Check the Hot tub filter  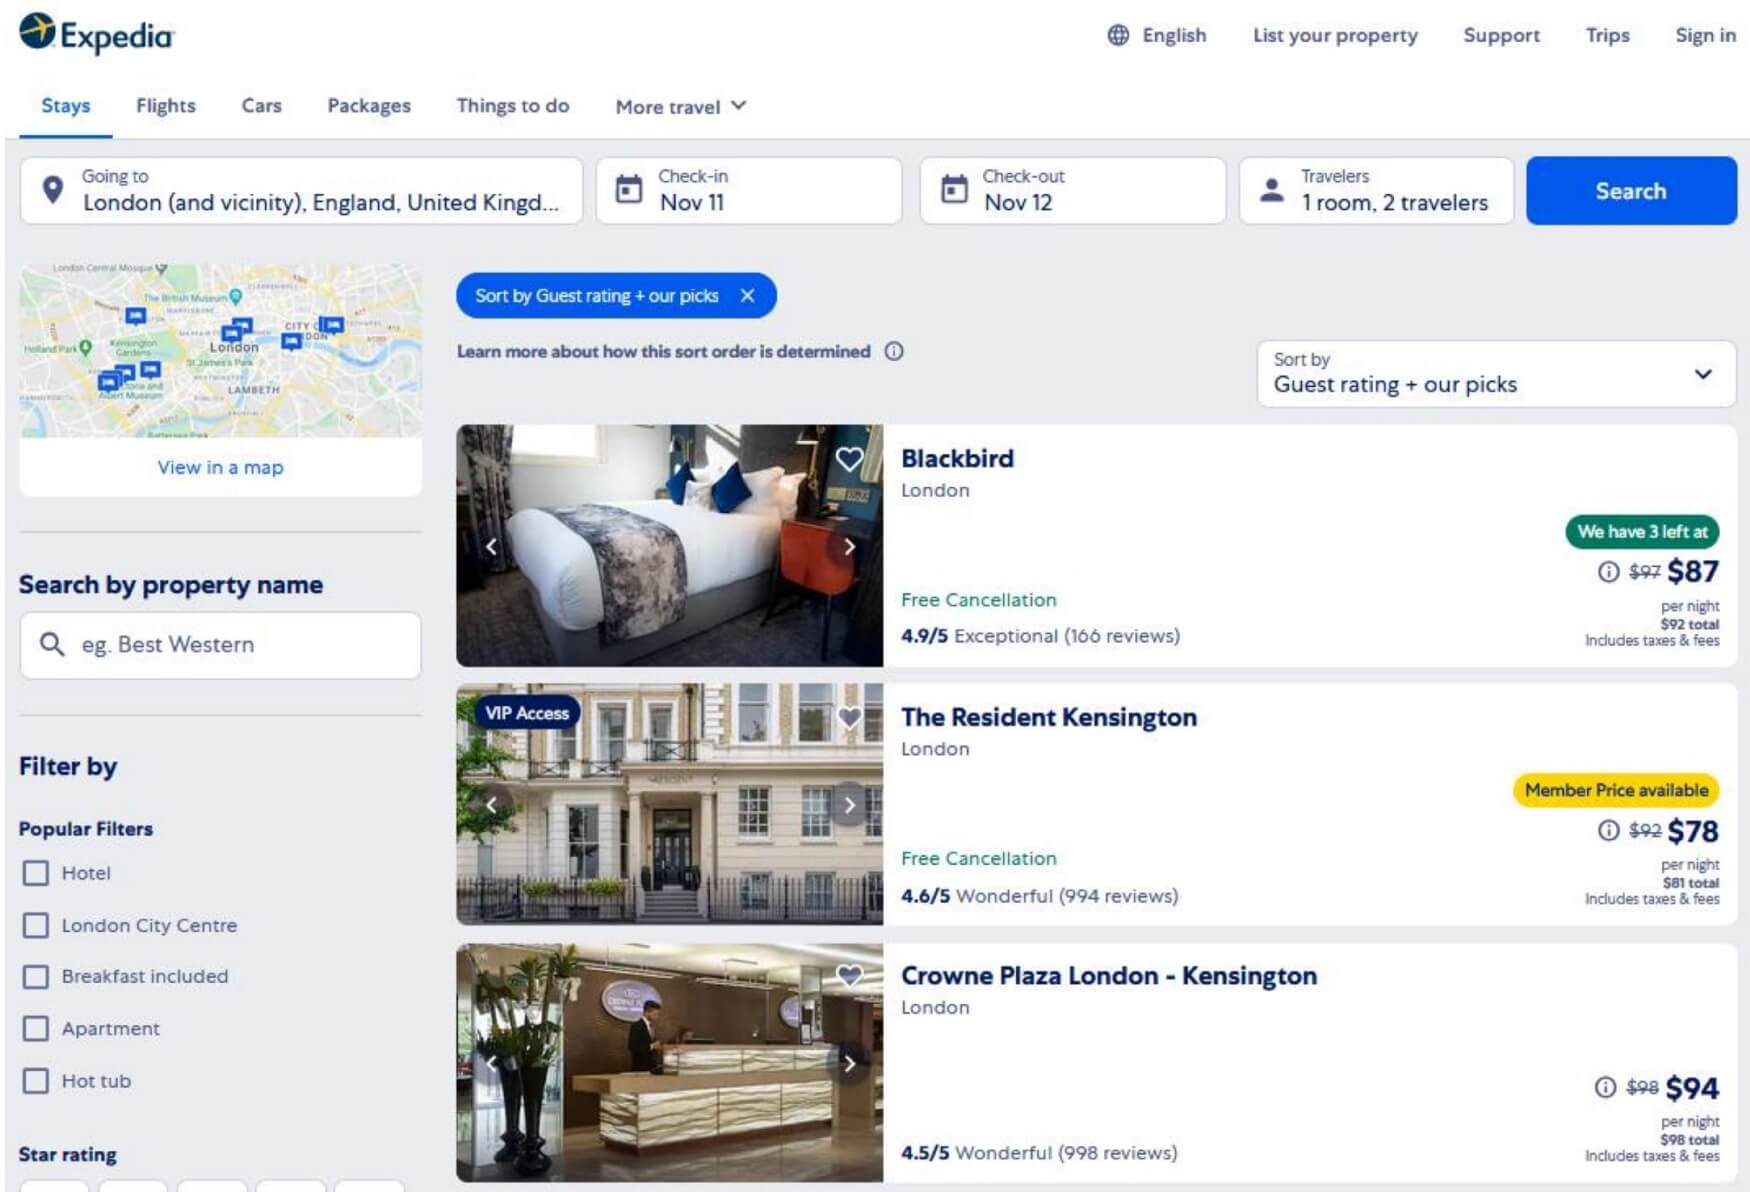tap(36, 1081)
